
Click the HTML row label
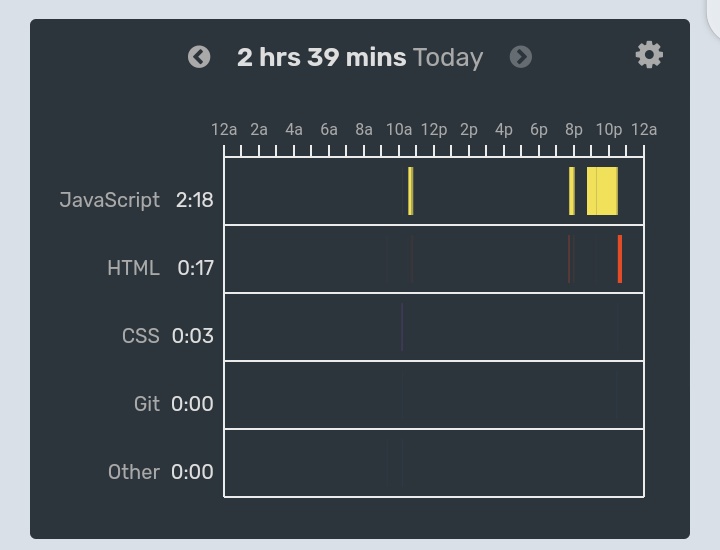coord(134,268)
